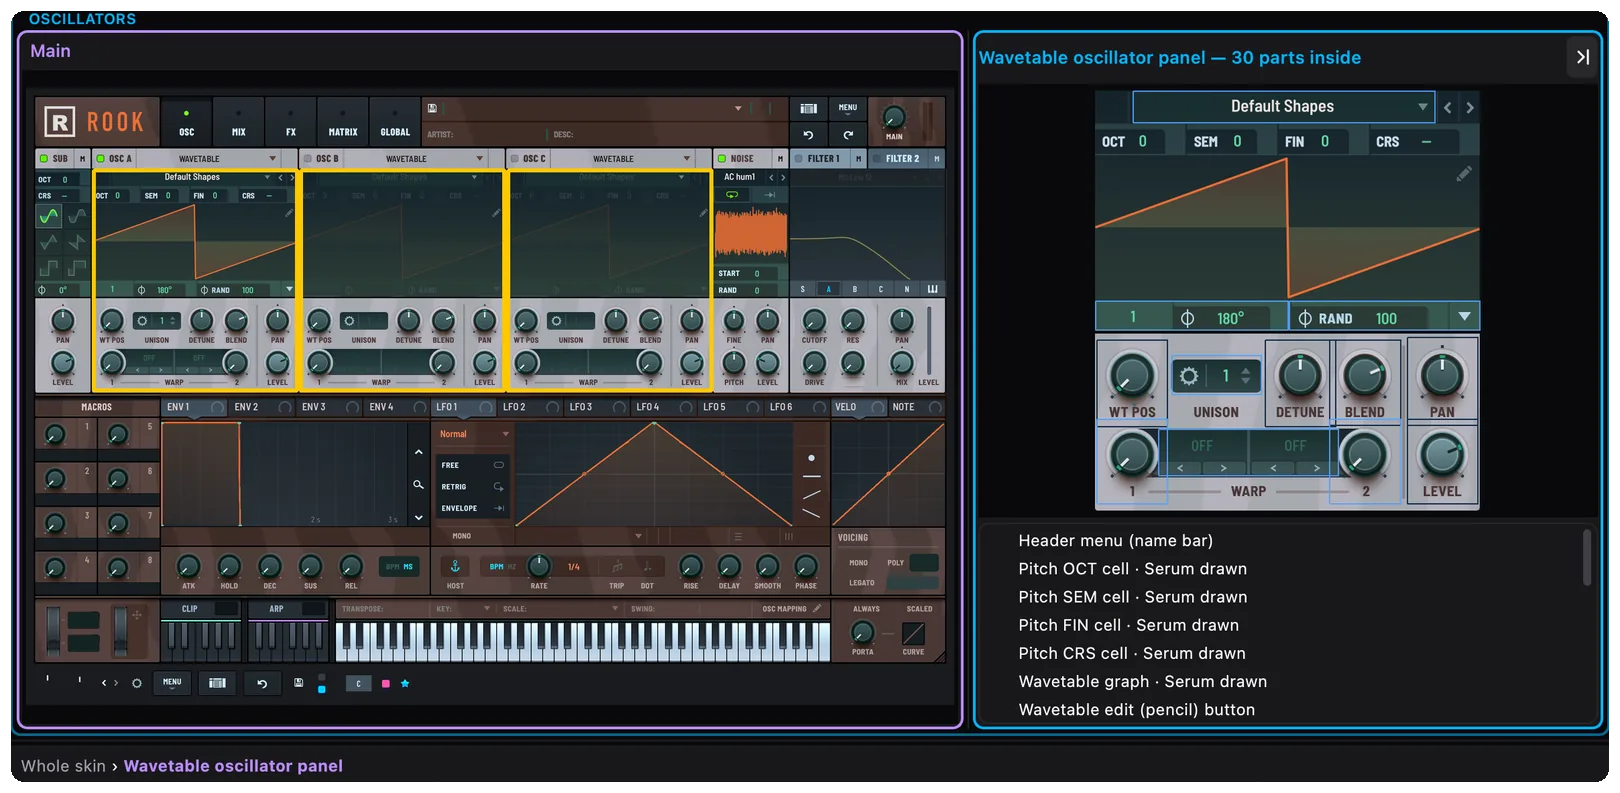Switch to the GLOBAL tab

click(395, 122)
